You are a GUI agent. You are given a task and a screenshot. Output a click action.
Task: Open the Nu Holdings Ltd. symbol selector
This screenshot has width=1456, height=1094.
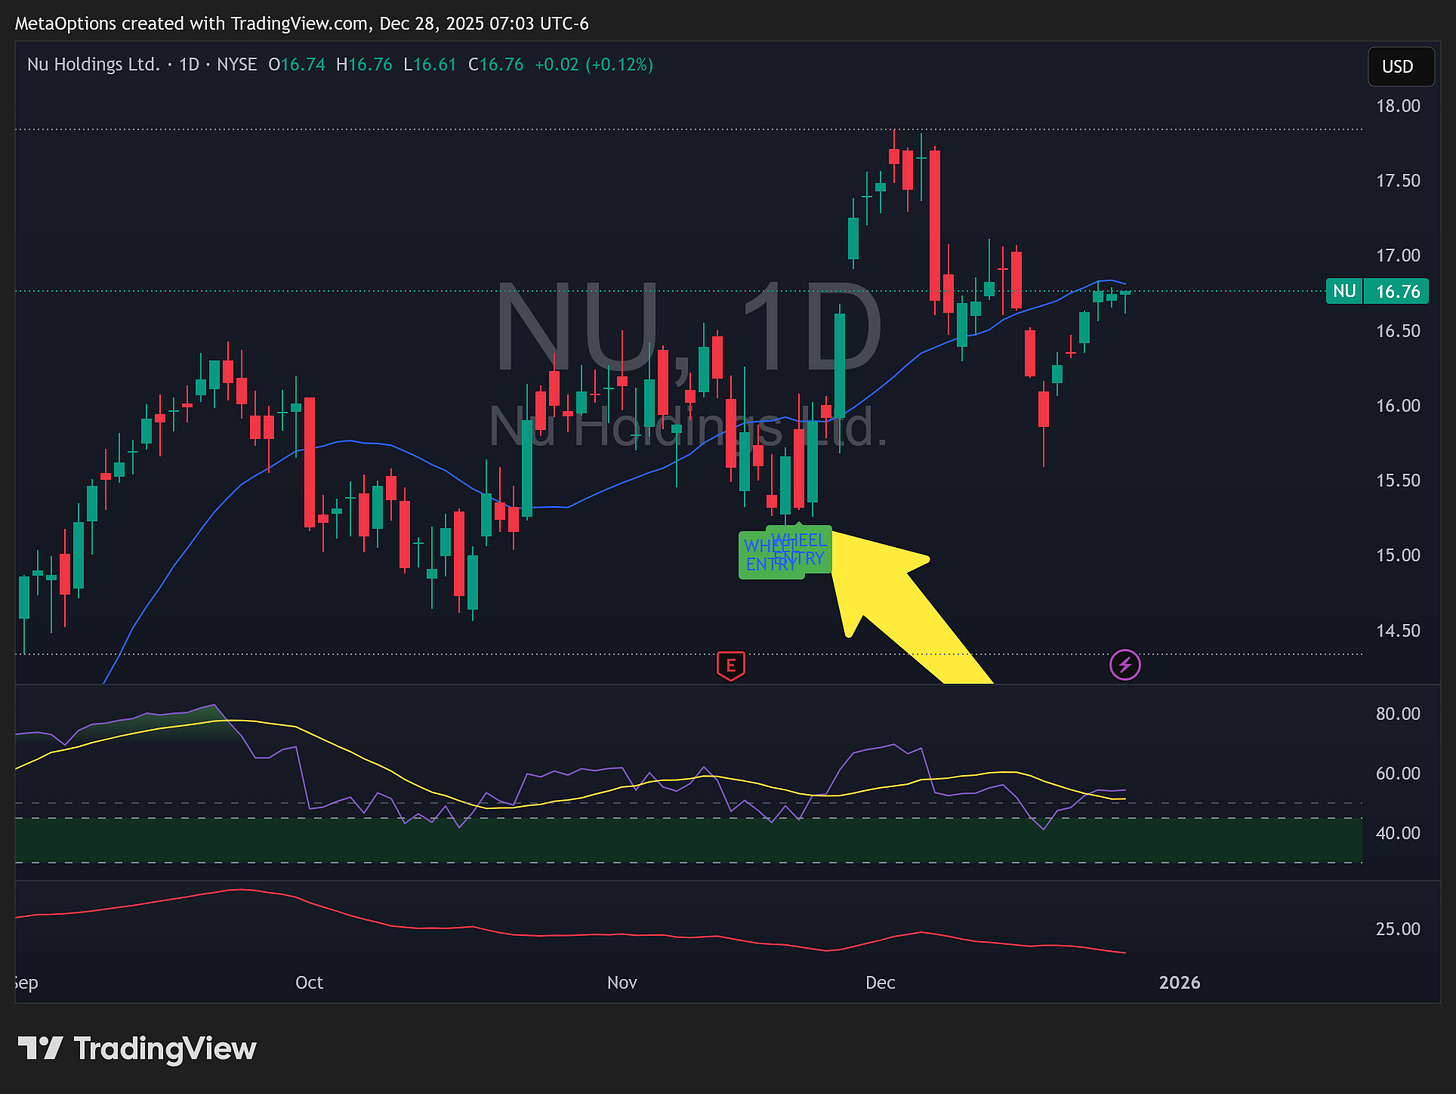[x=93, y=64]
